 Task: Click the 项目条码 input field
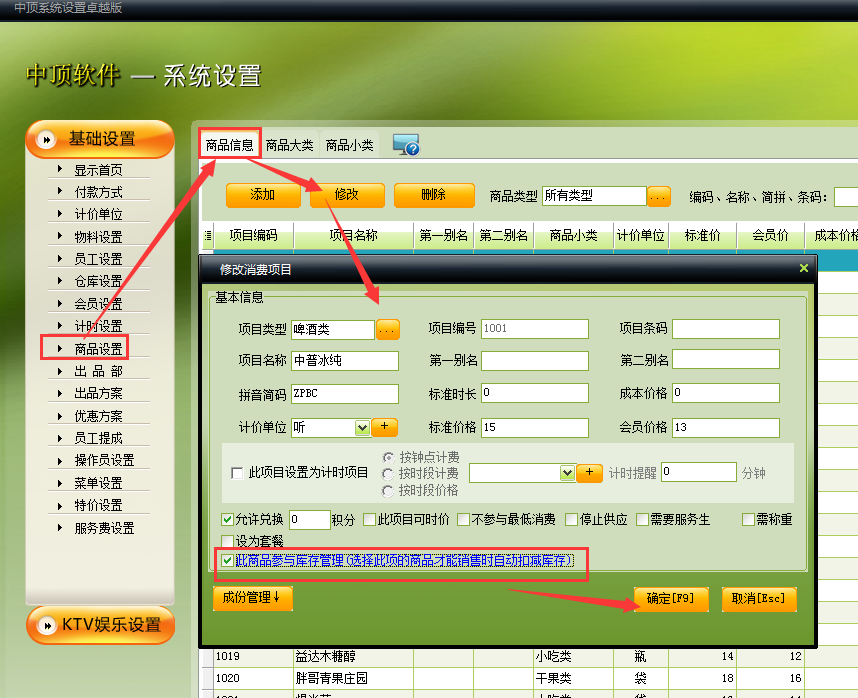[726, 329]
